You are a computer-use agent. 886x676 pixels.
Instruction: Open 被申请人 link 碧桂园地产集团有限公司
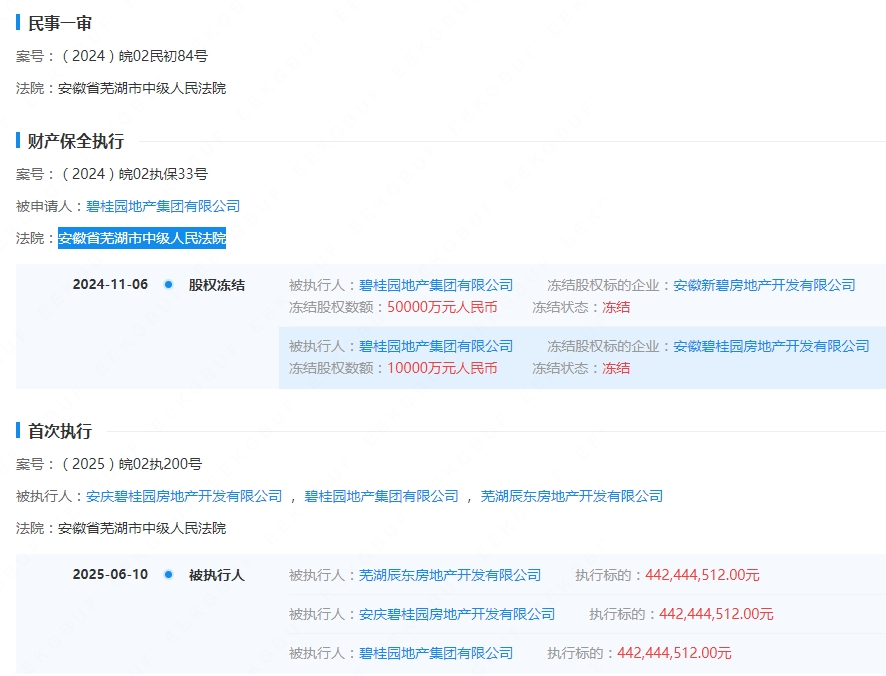pos(163,206)
